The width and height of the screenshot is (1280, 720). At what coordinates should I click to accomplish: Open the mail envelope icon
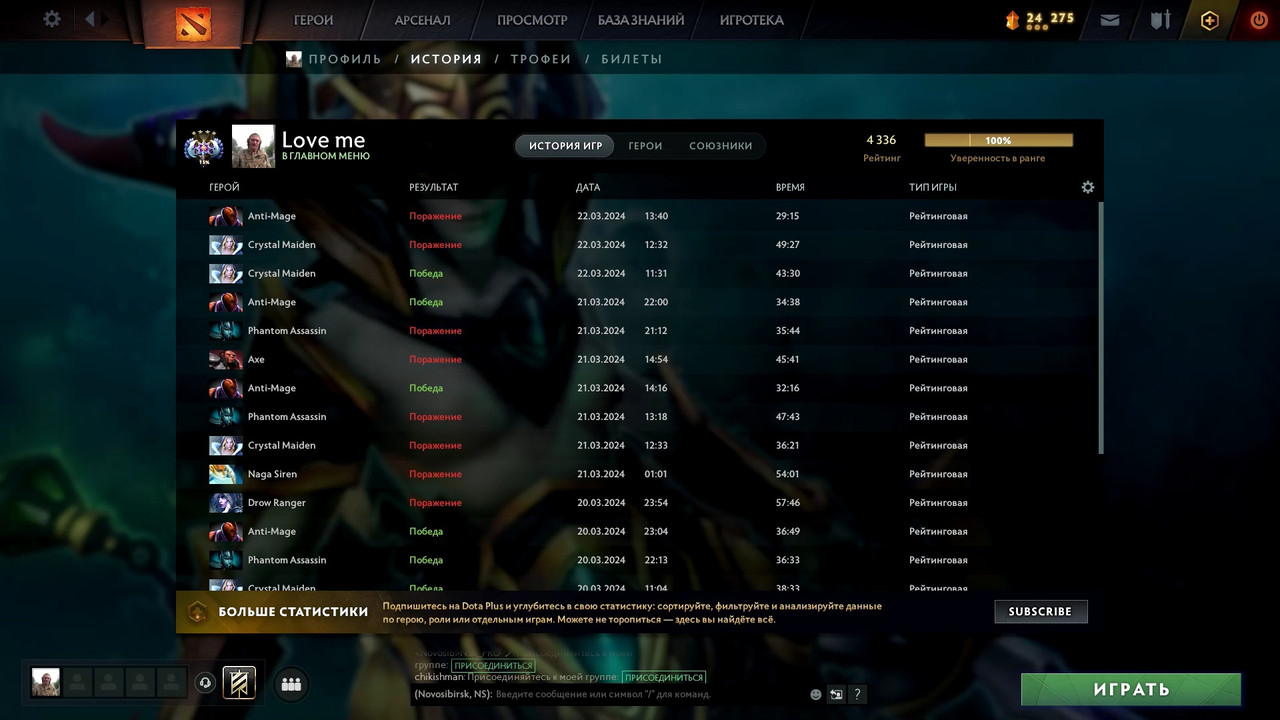pyautogui.click(x=1109, y=19)
